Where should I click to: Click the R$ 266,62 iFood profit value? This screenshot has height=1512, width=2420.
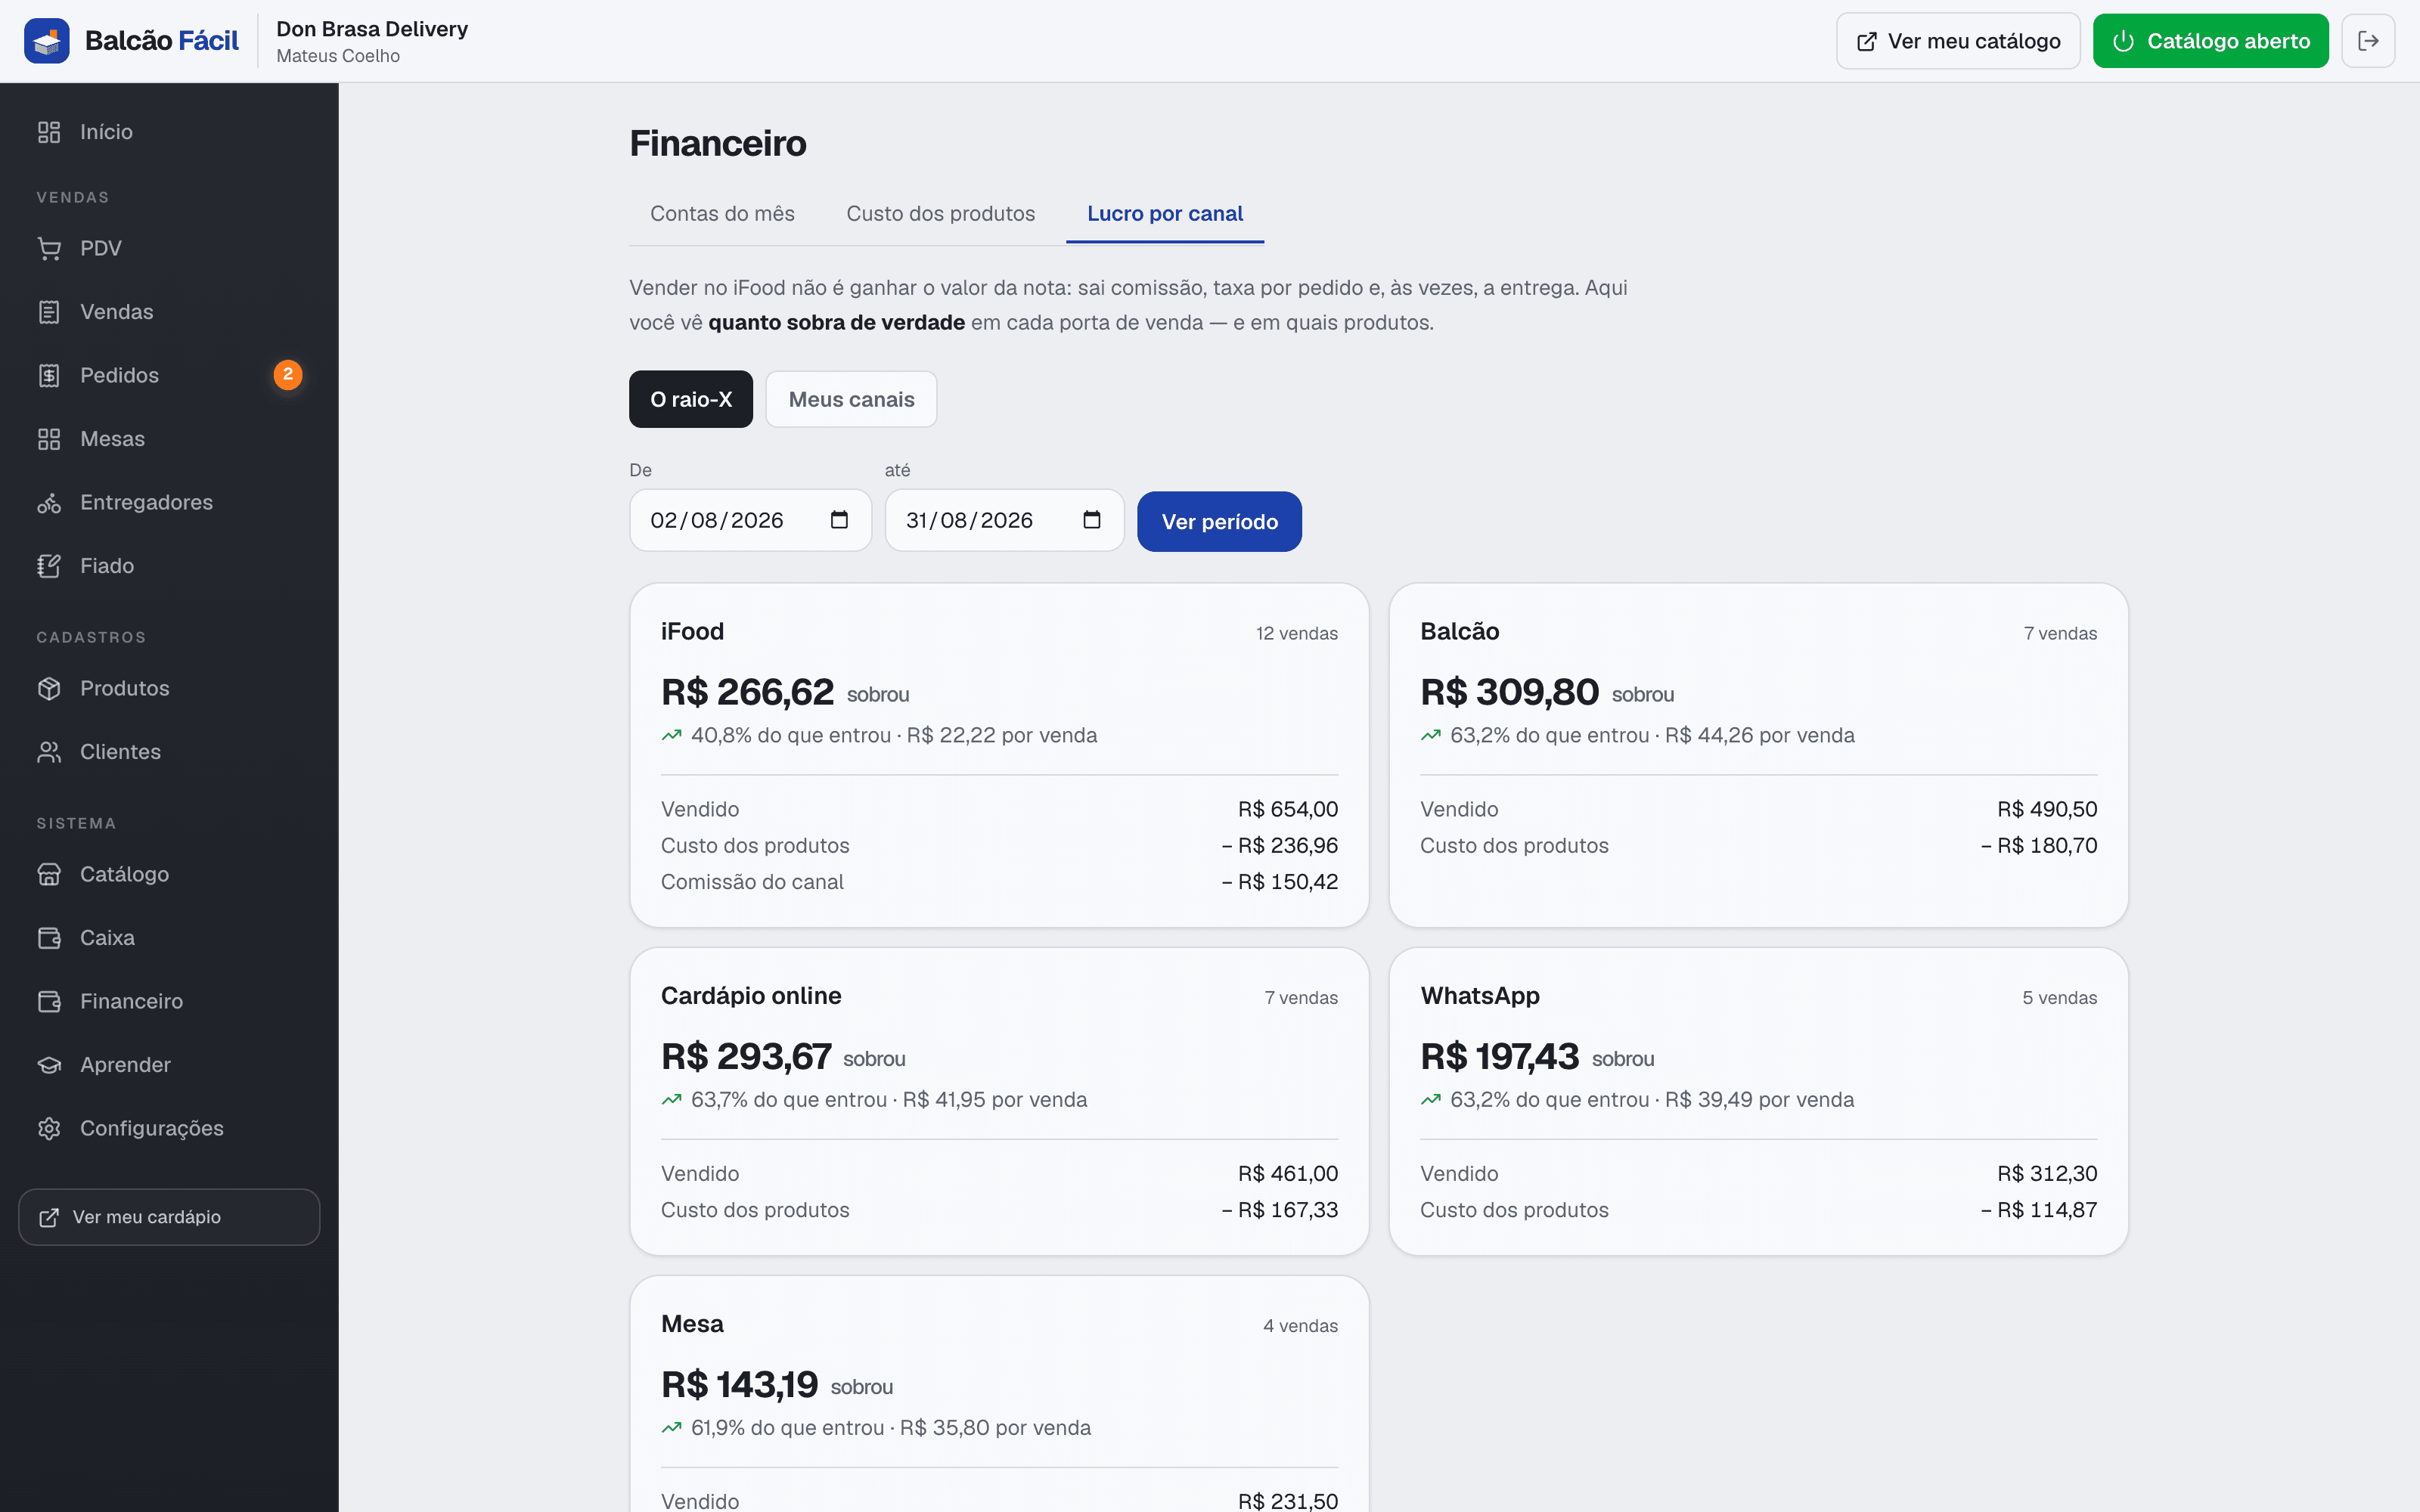(747, 692)
